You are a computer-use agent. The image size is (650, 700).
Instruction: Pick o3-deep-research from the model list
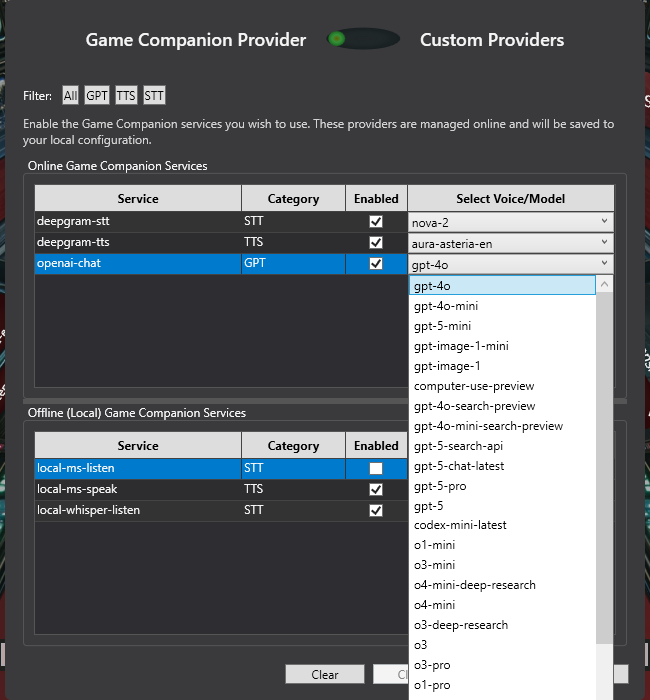[x=460, y=625]
